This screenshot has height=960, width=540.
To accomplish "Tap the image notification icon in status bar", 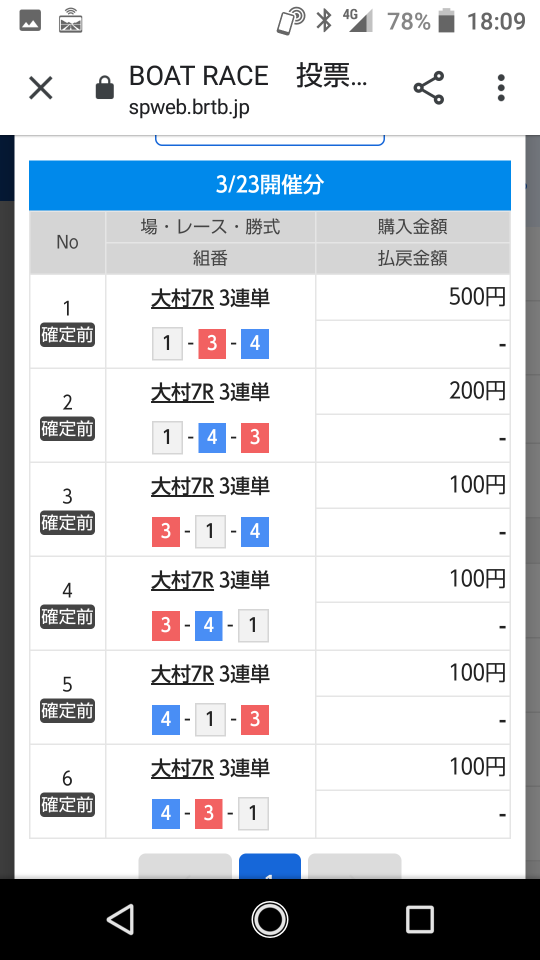I will pyautogui.click(x=30, y=21).
